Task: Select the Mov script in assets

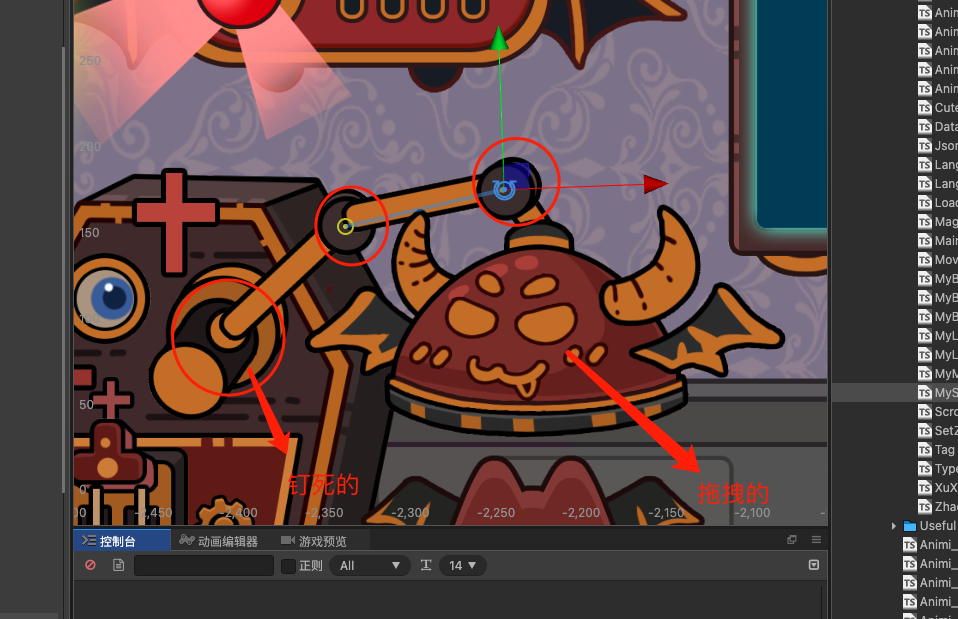Action: 937,259
